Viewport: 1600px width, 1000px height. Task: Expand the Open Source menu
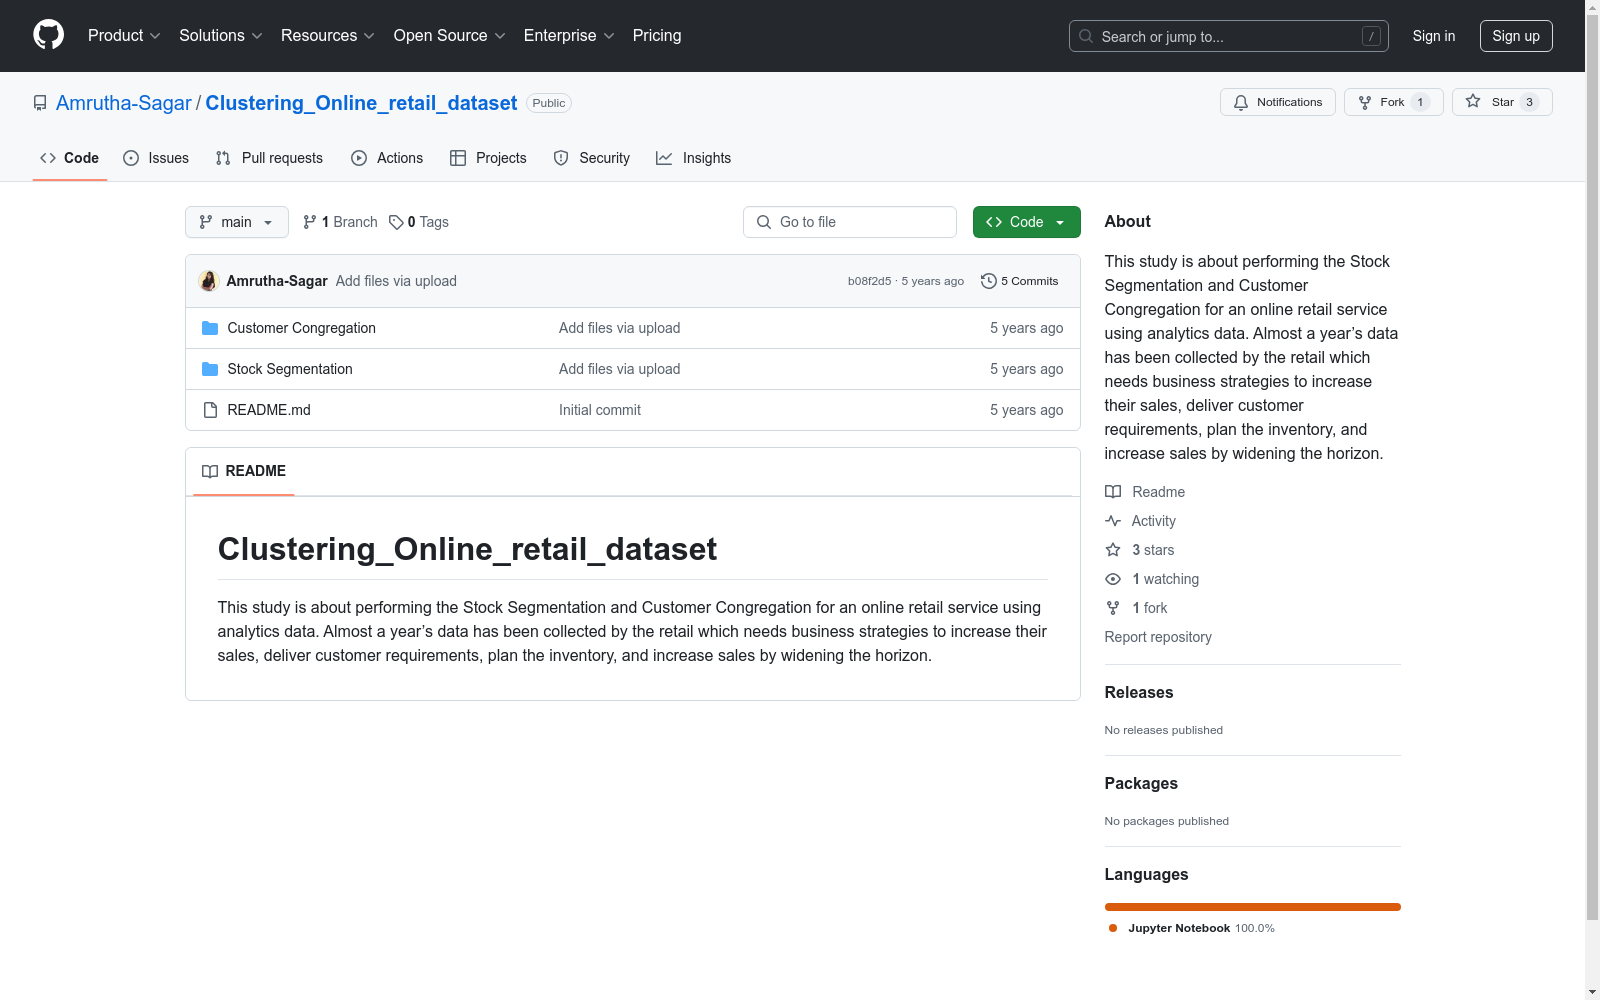pyautogui.click(x=450, y=35)
